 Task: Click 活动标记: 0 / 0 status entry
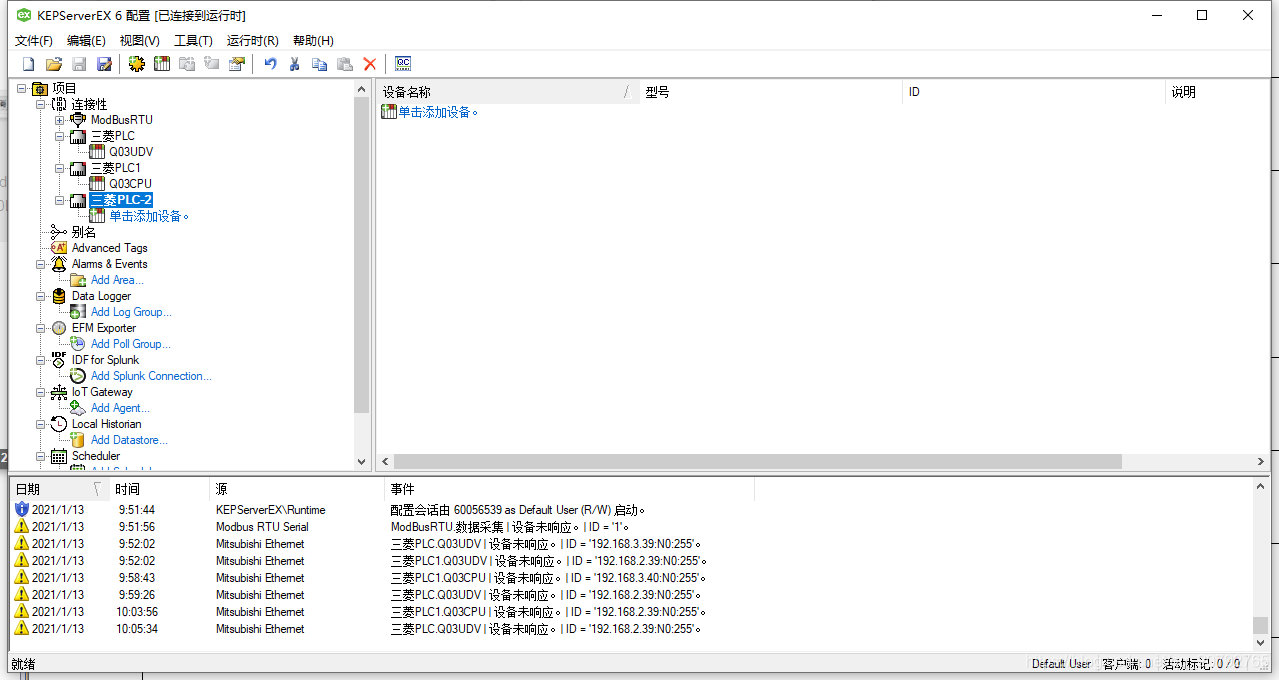click(x=1202, y=664)
